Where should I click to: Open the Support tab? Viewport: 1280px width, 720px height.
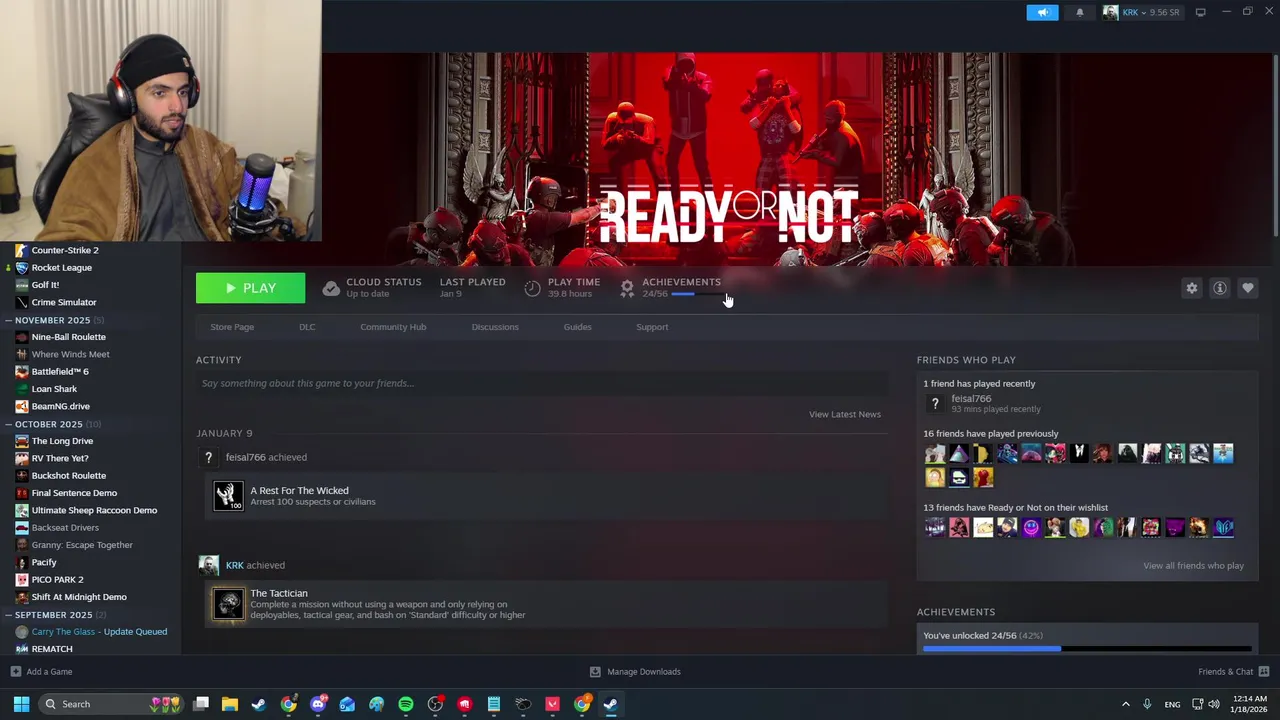652,327
